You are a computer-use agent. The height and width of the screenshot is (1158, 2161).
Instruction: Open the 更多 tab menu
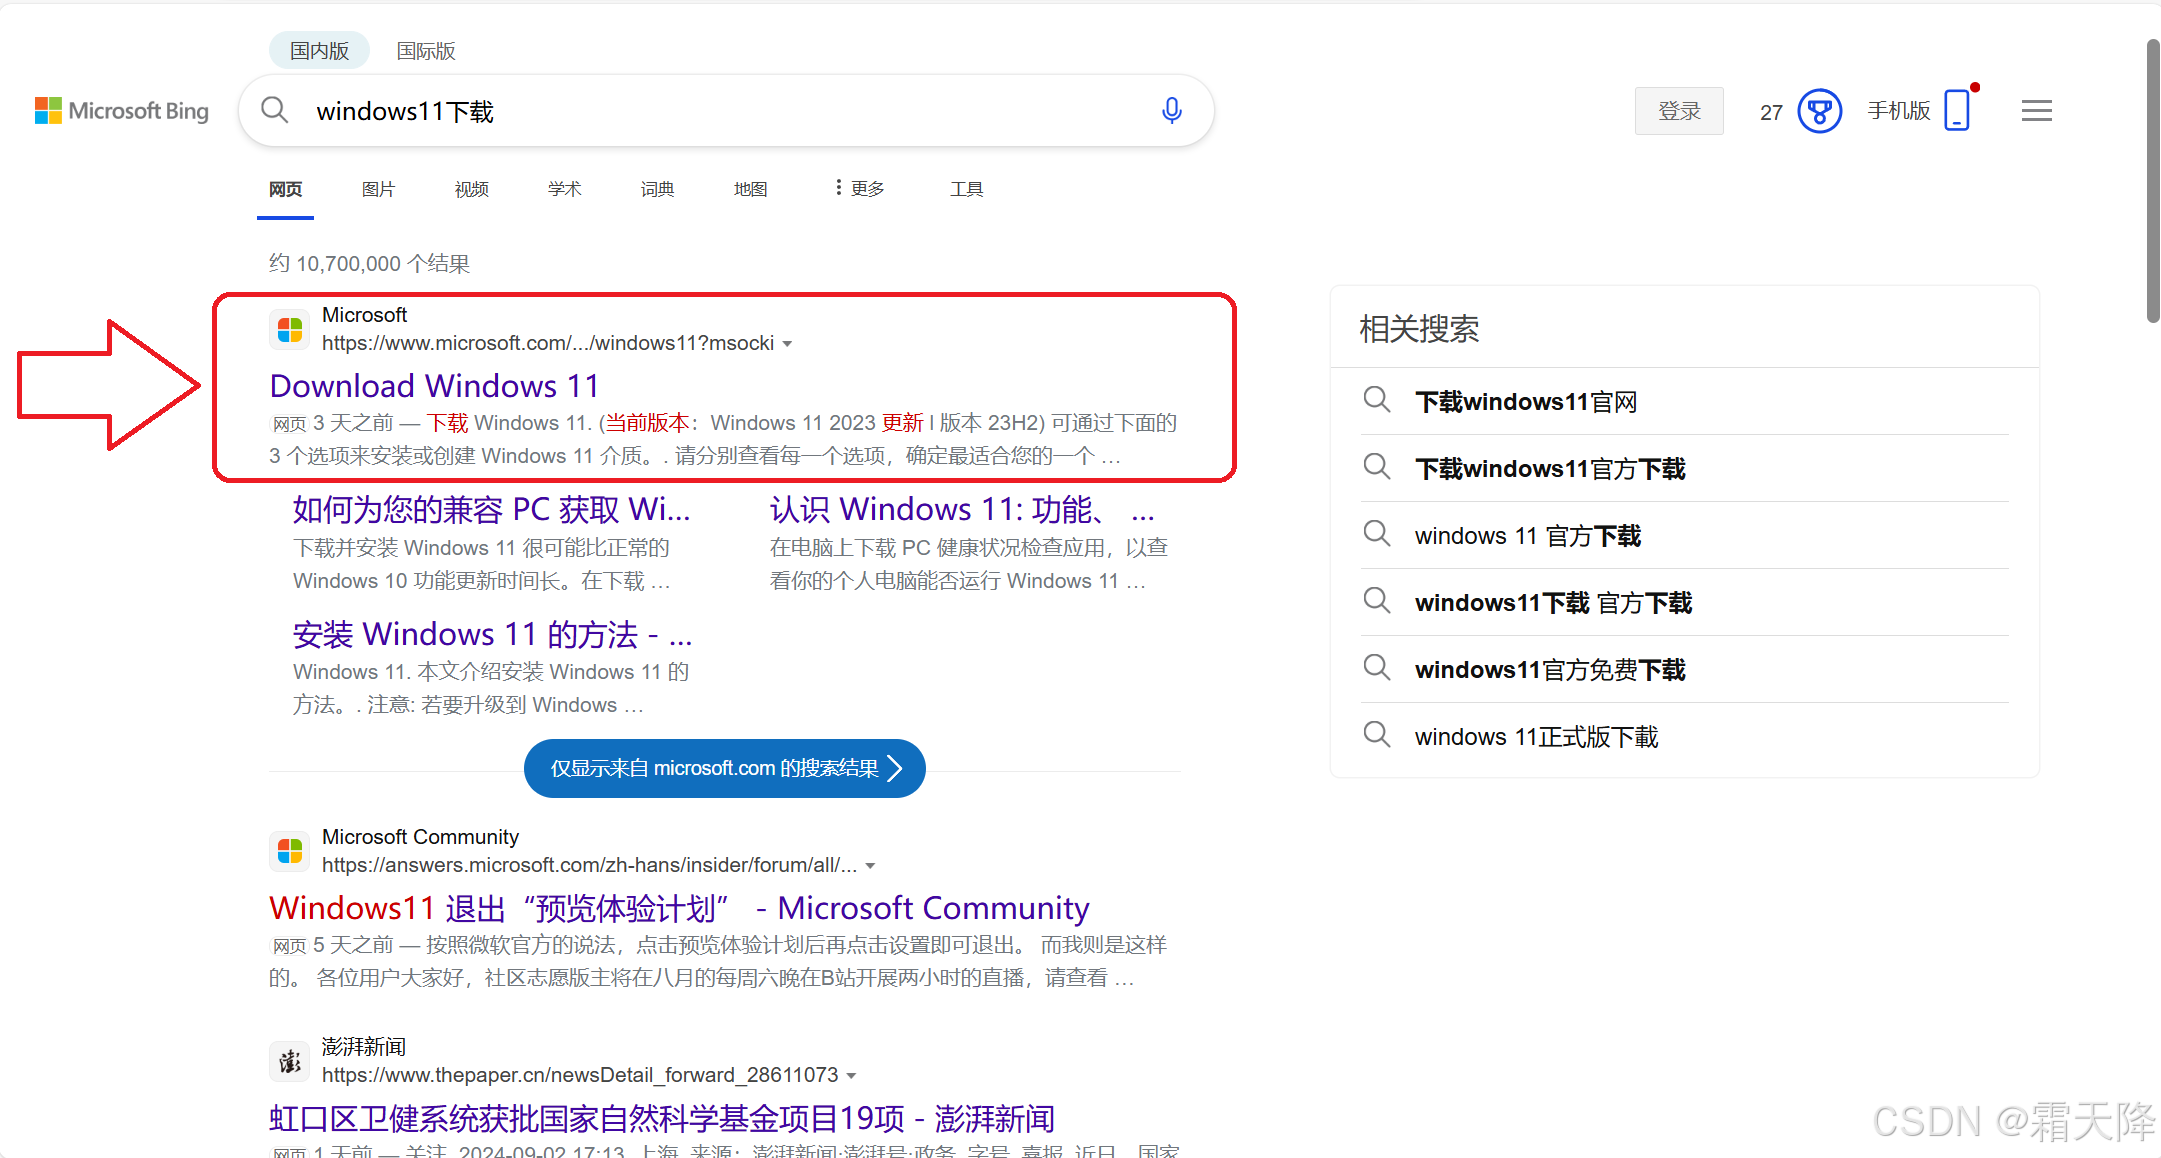pyautogui.click(x=860, y=189)
